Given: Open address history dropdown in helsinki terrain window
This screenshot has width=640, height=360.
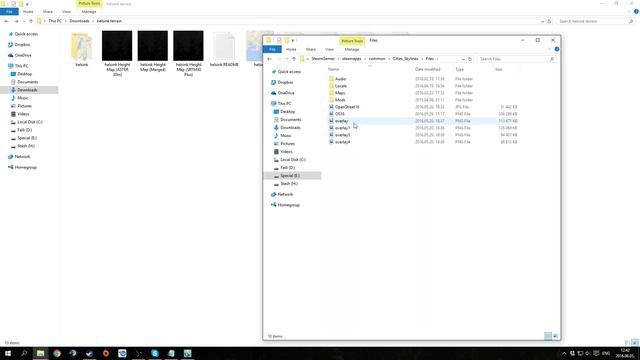Looking at the screenshot, I should click(542, 21).
